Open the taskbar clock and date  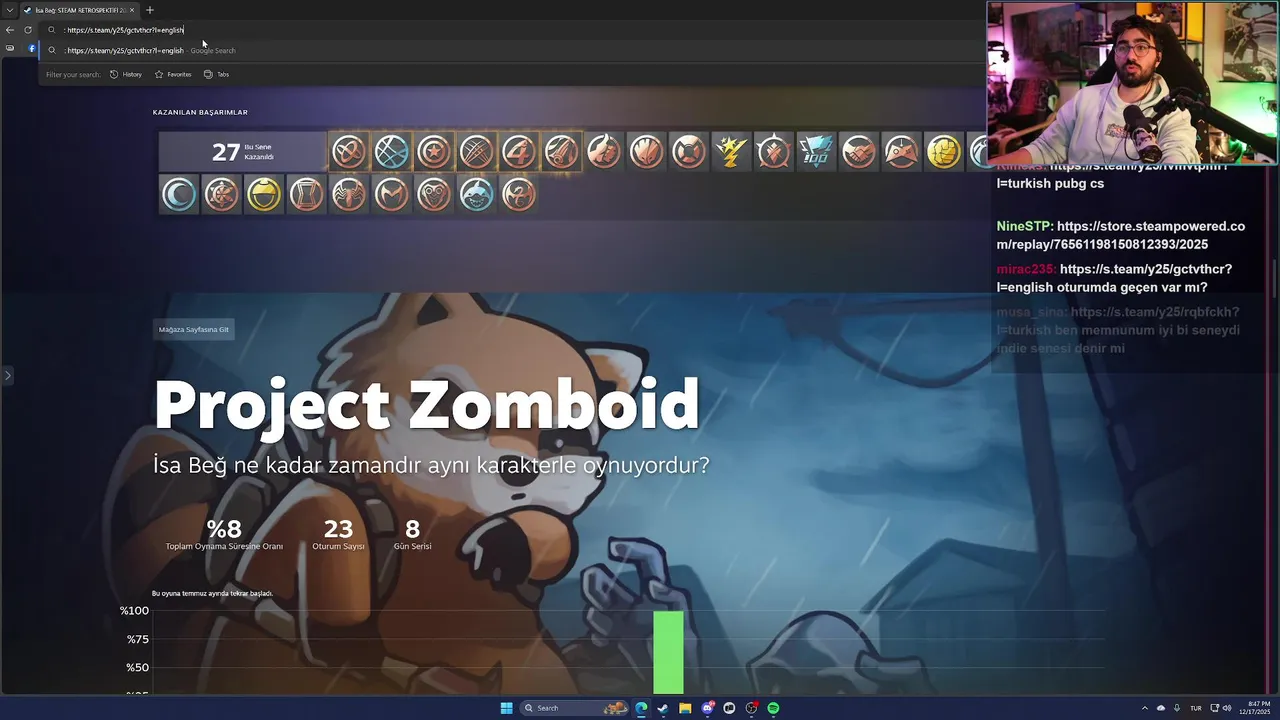click(1257, 708)
